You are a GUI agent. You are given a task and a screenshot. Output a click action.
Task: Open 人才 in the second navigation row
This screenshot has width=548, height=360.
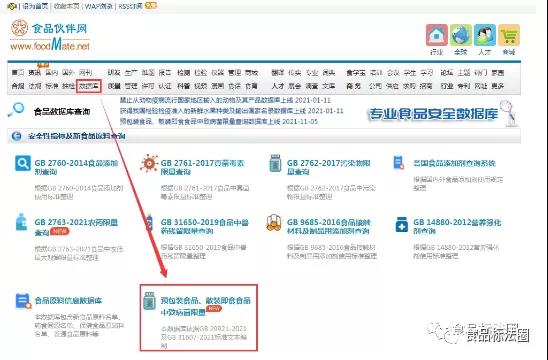278,86
